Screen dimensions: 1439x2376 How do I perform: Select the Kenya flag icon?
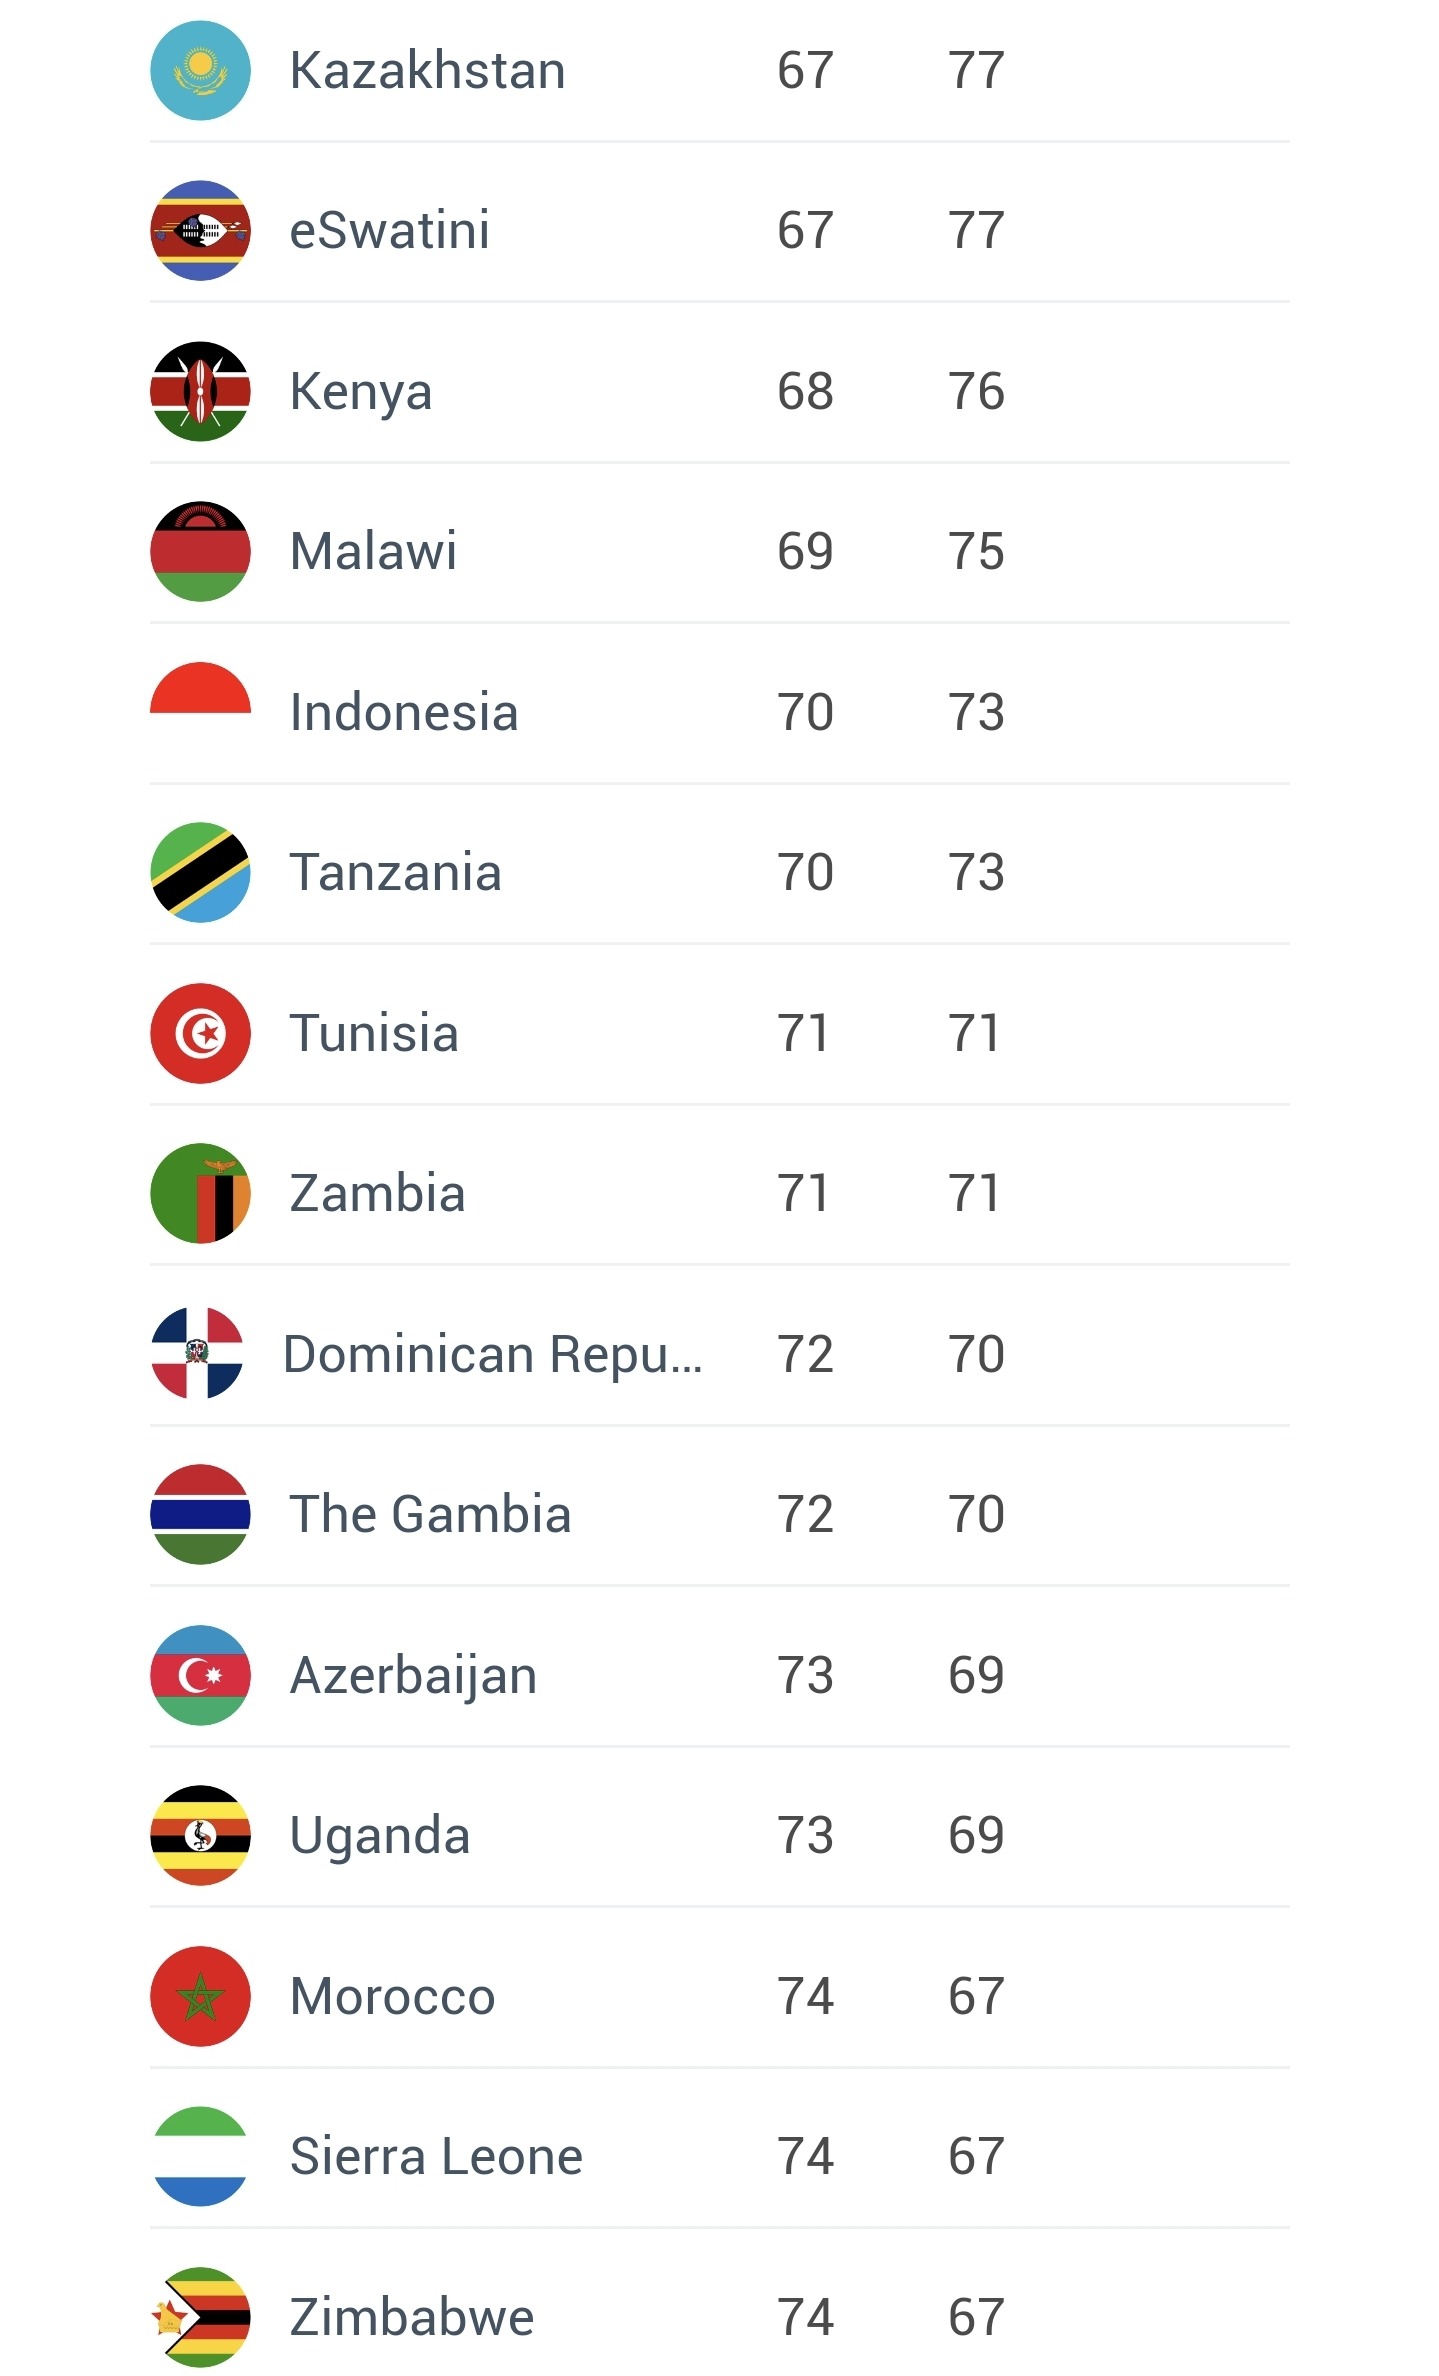point(200,391)
